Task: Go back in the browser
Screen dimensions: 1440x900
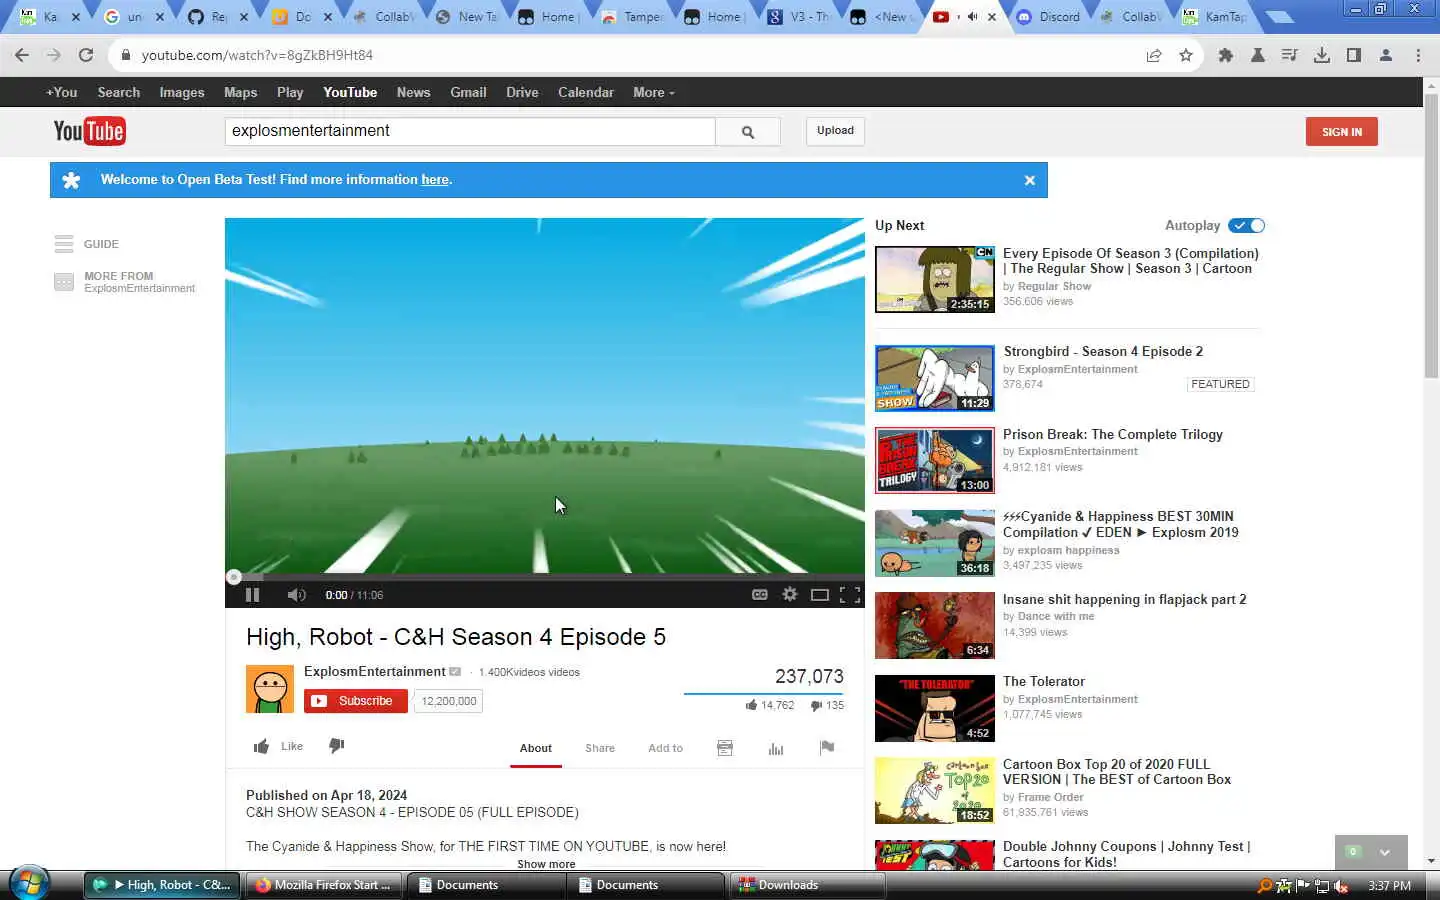Action: [22, 55]
